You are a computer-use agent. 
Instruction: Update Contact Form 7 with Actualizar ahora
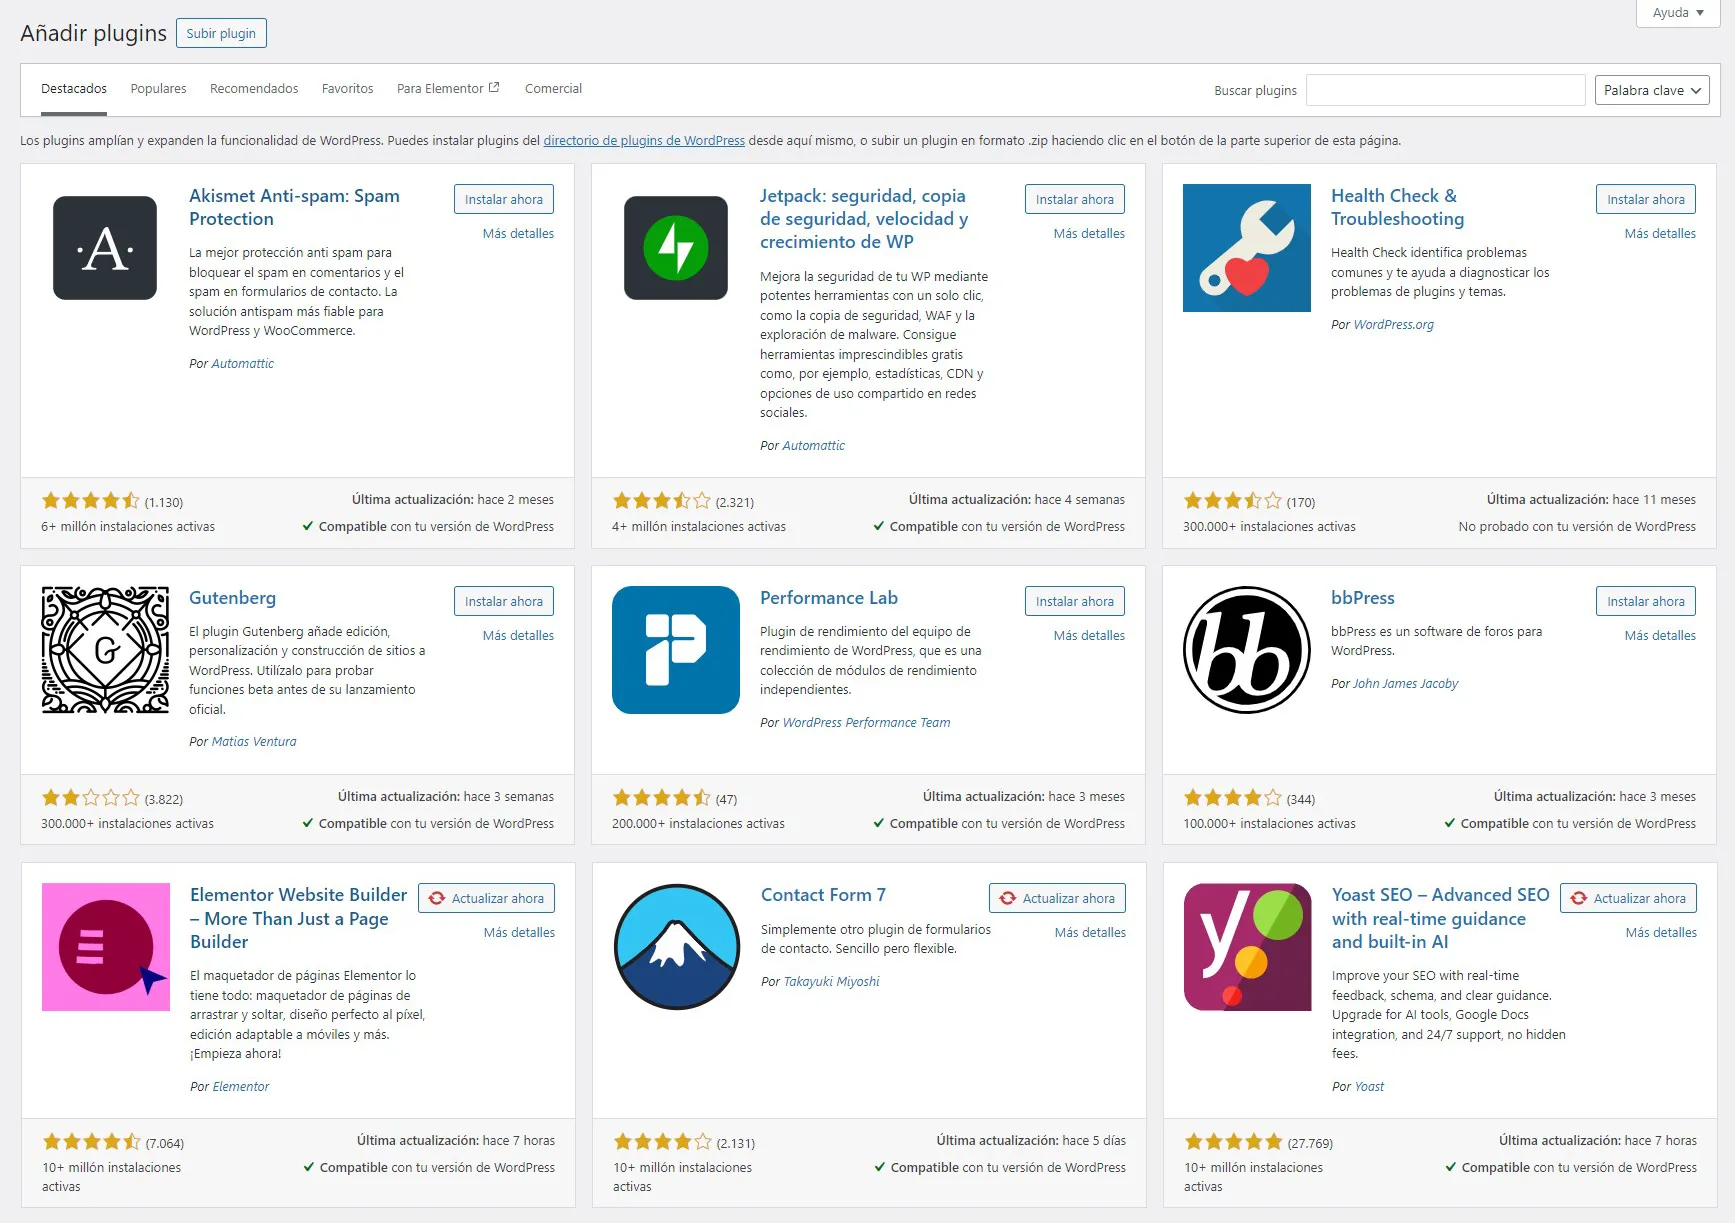coord(1057,898)
